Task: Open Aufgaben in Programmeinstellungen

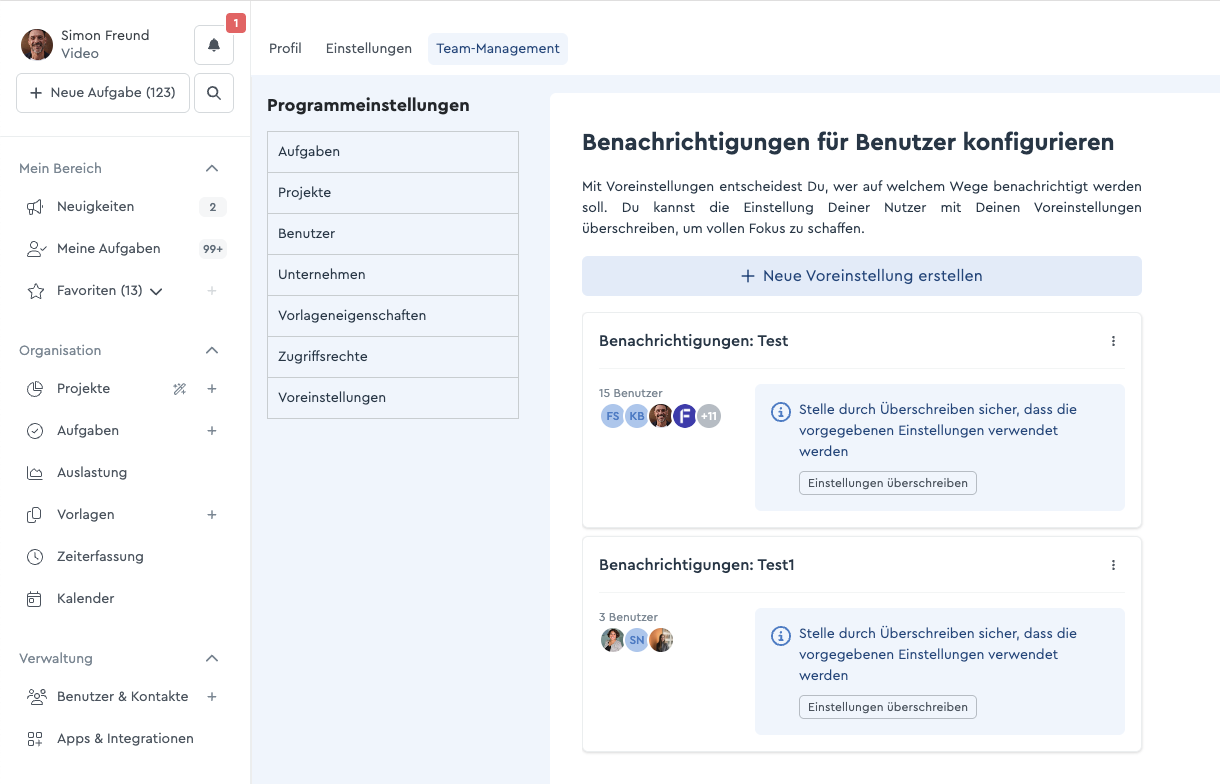Action: [x=393, y=152]
